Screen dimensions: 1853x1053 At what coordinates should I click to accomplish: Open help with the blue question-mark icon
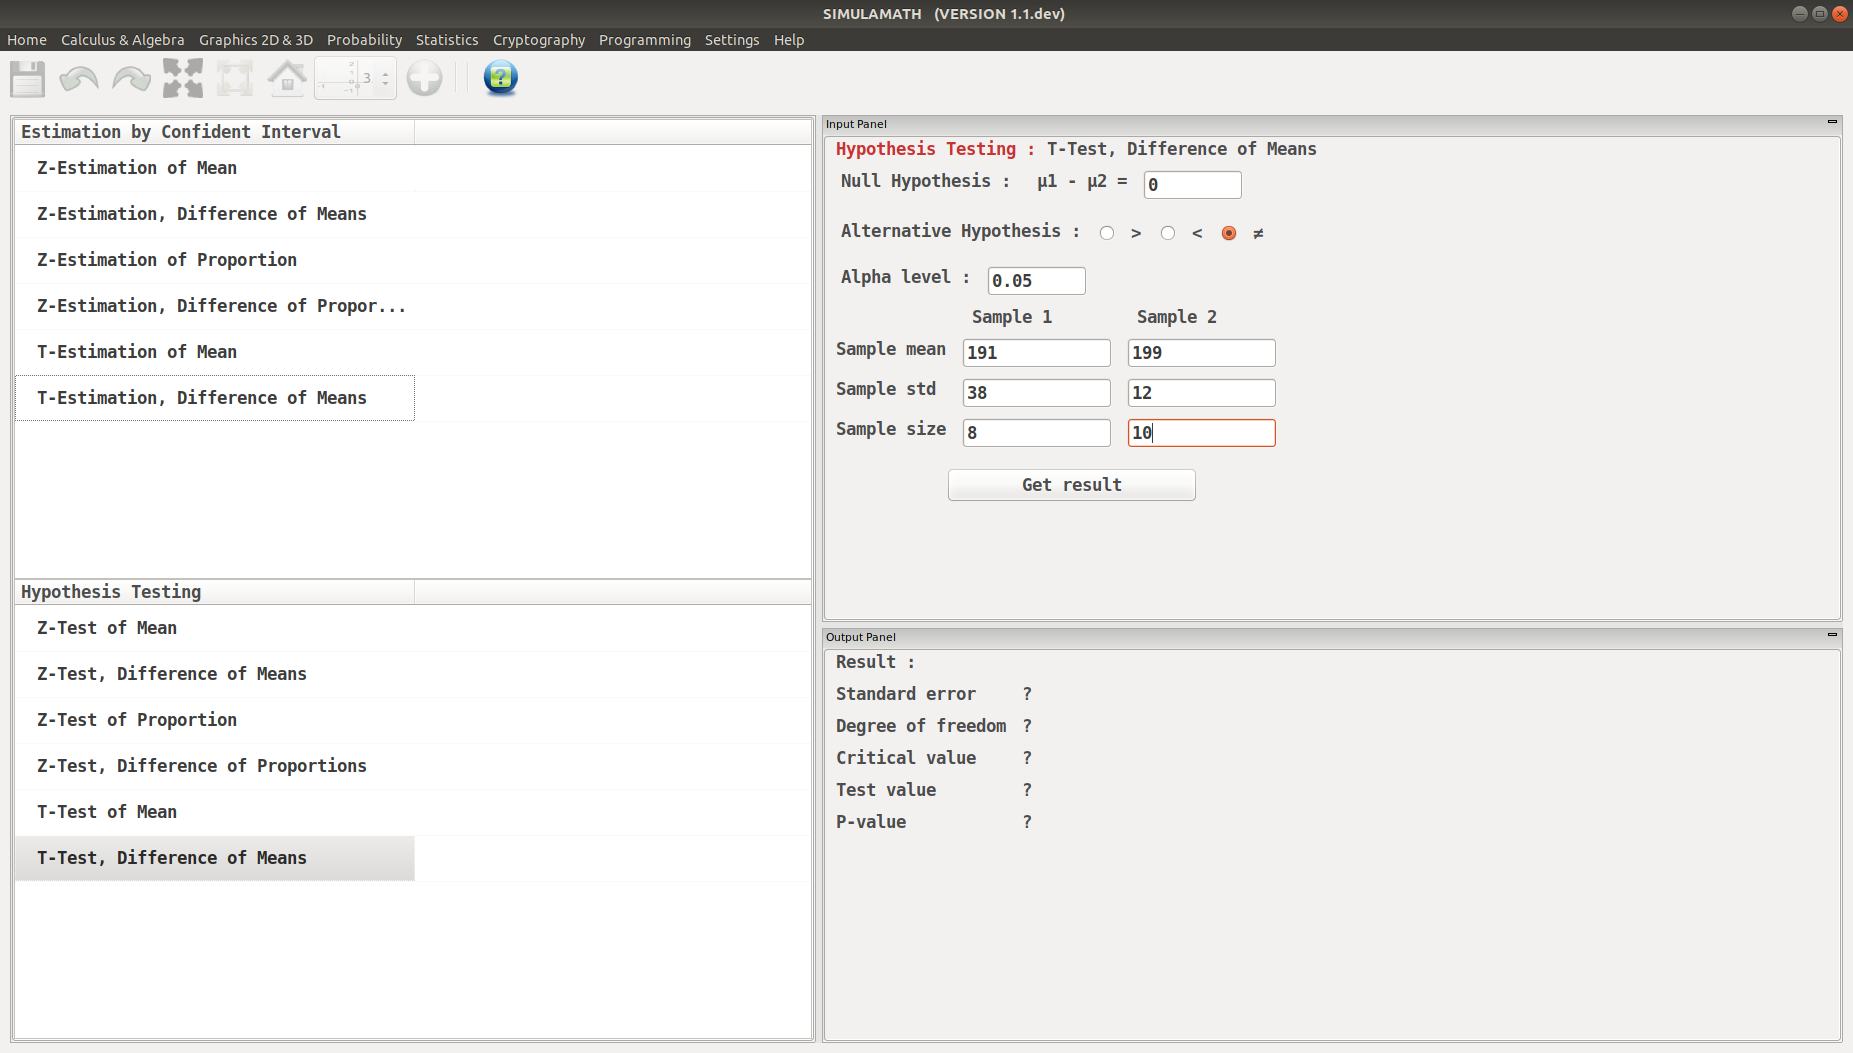coord(501,78)
